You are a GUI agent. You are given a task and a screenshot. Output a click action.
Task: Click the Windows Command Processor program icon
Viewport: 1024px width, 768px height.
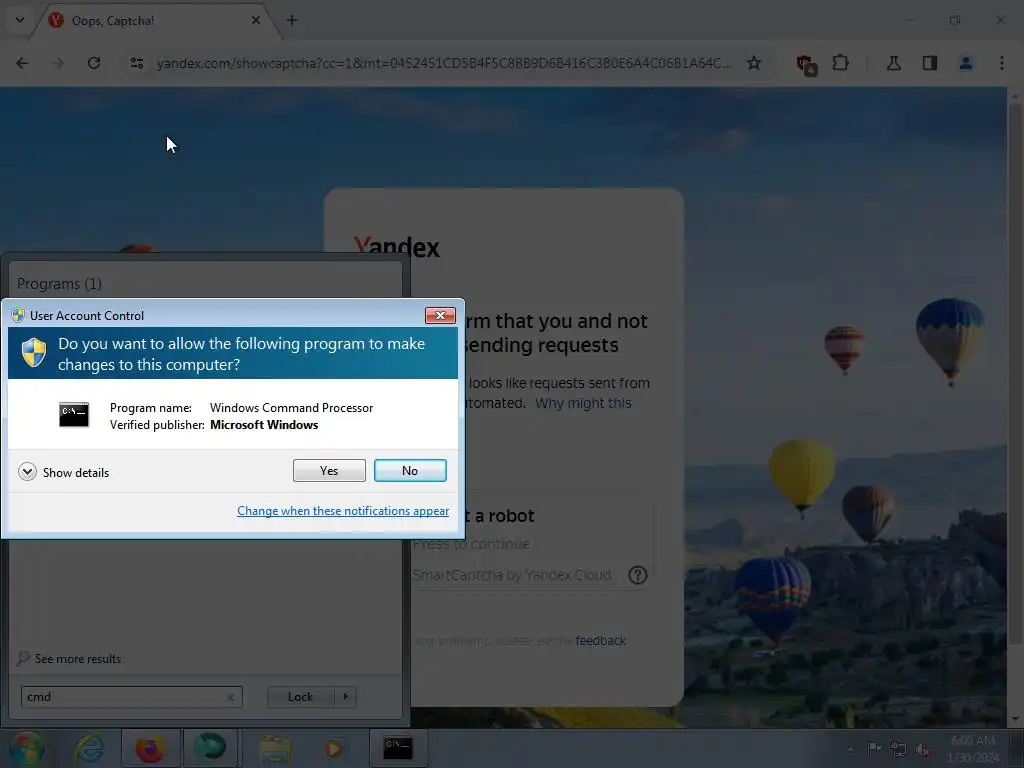click(74, 415)
